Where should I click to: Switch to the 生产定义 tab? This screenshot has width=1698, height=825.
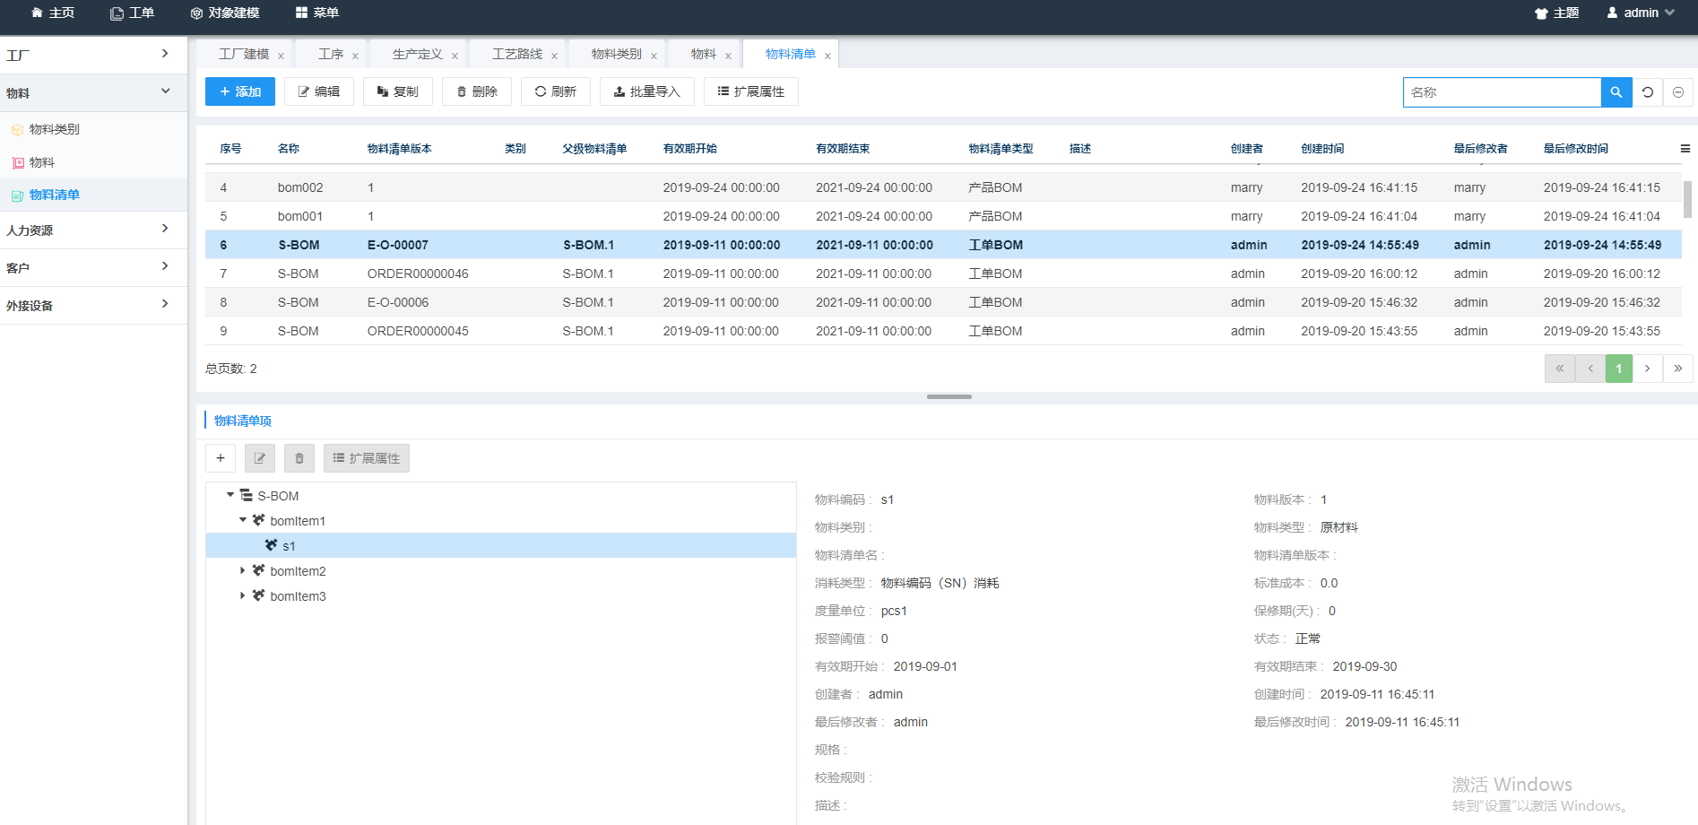point(417,54)
